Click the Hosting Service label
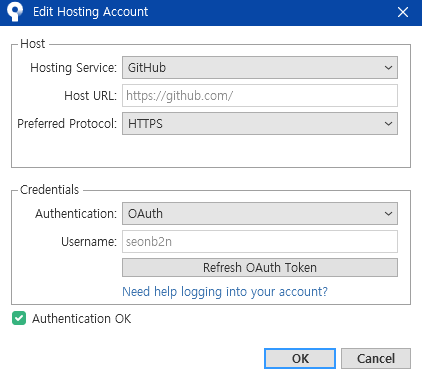Screen dimensions: 422x382 73,68
